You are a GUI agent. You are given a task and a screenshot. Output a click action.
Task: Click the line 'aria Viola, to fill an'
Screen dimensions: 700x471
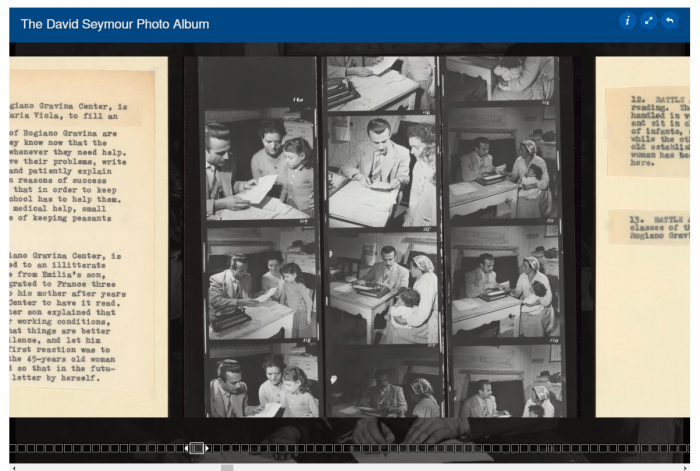[x=63, y=116]
